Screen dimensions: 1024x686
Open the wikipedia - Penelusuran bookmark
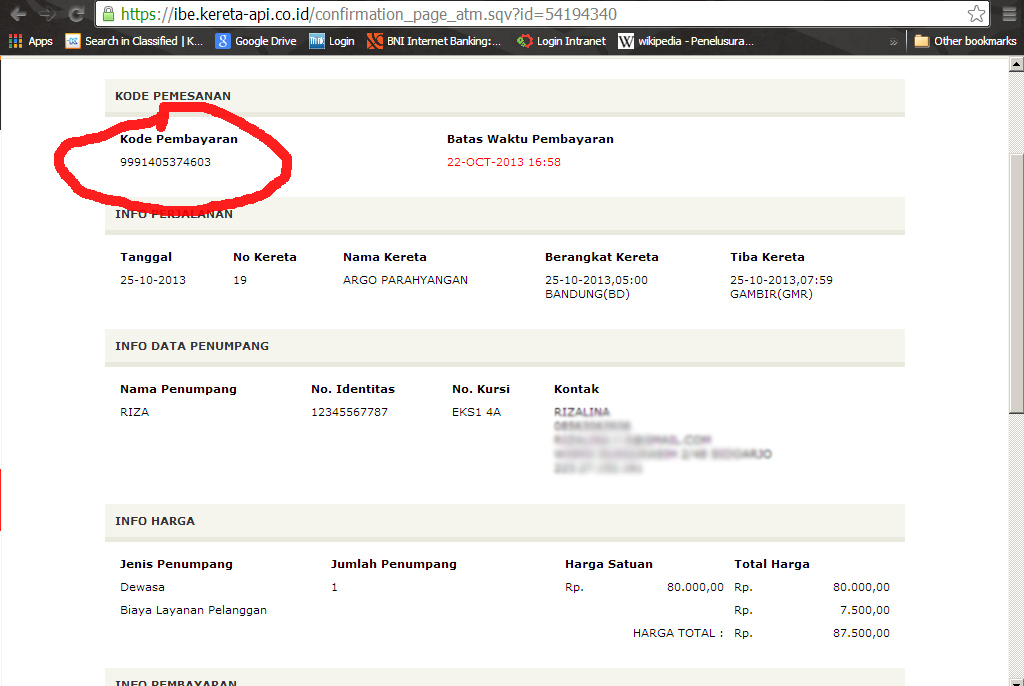coord(686,41)
